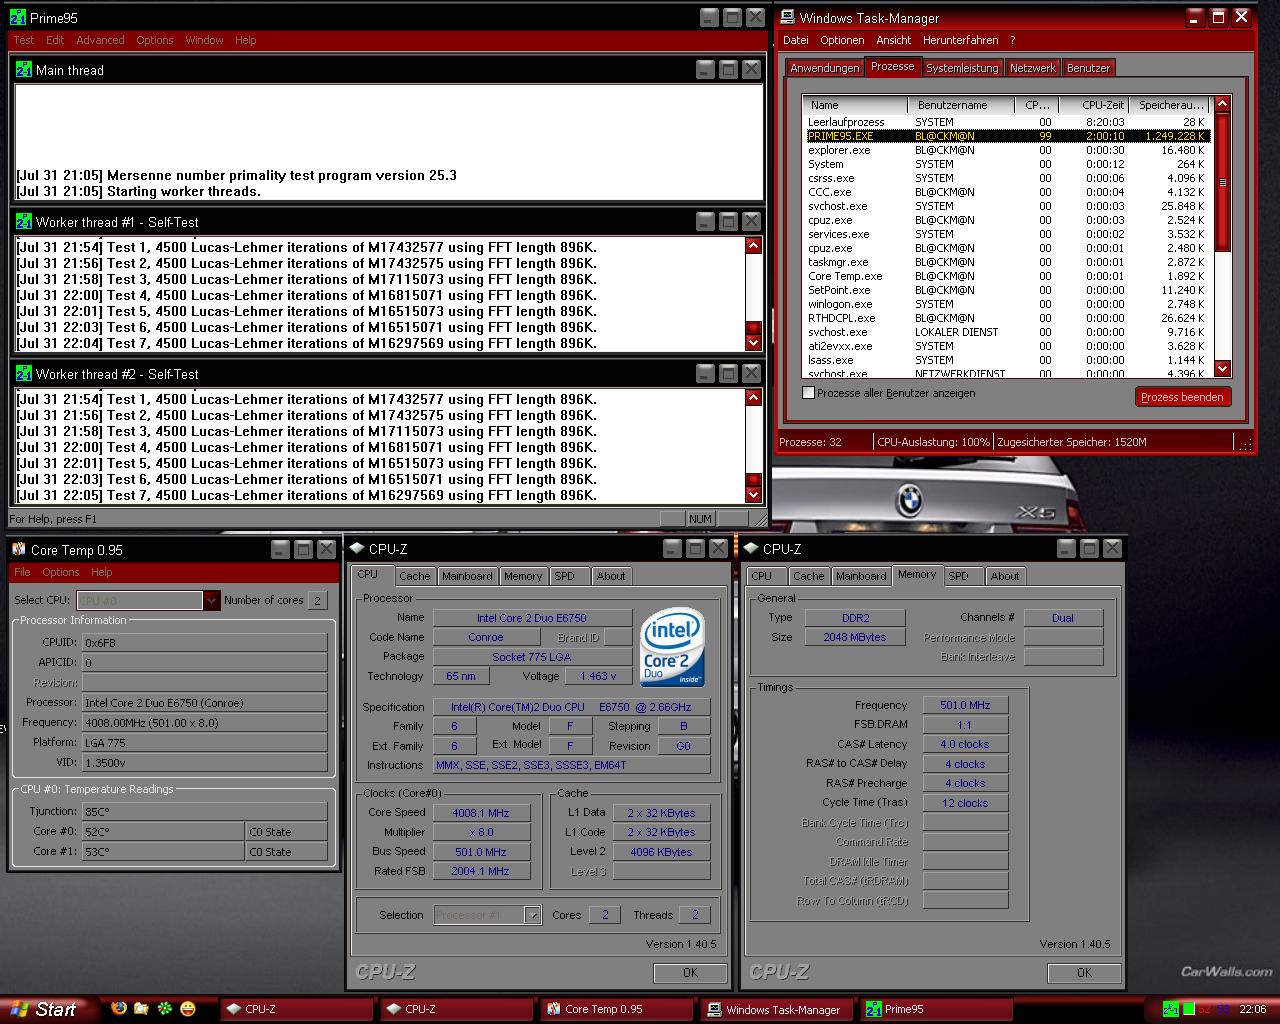
Task: Select the PRIME95.EXE process row
Action: tap(1007, 136)
